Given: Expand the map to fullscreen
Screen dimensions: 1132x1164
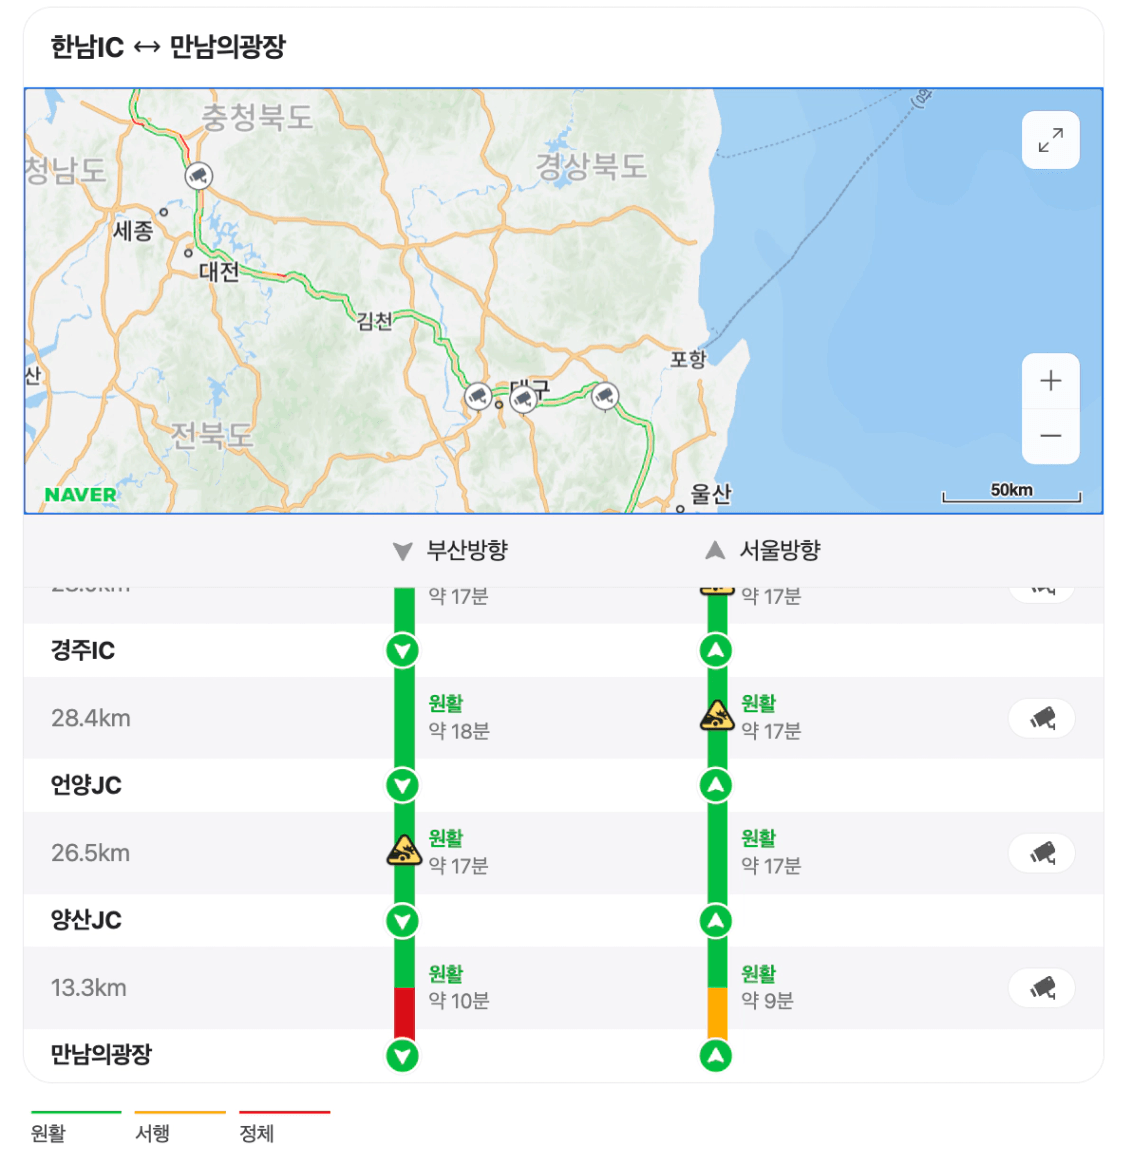Looking at the screenshot, I should 1050,140.
